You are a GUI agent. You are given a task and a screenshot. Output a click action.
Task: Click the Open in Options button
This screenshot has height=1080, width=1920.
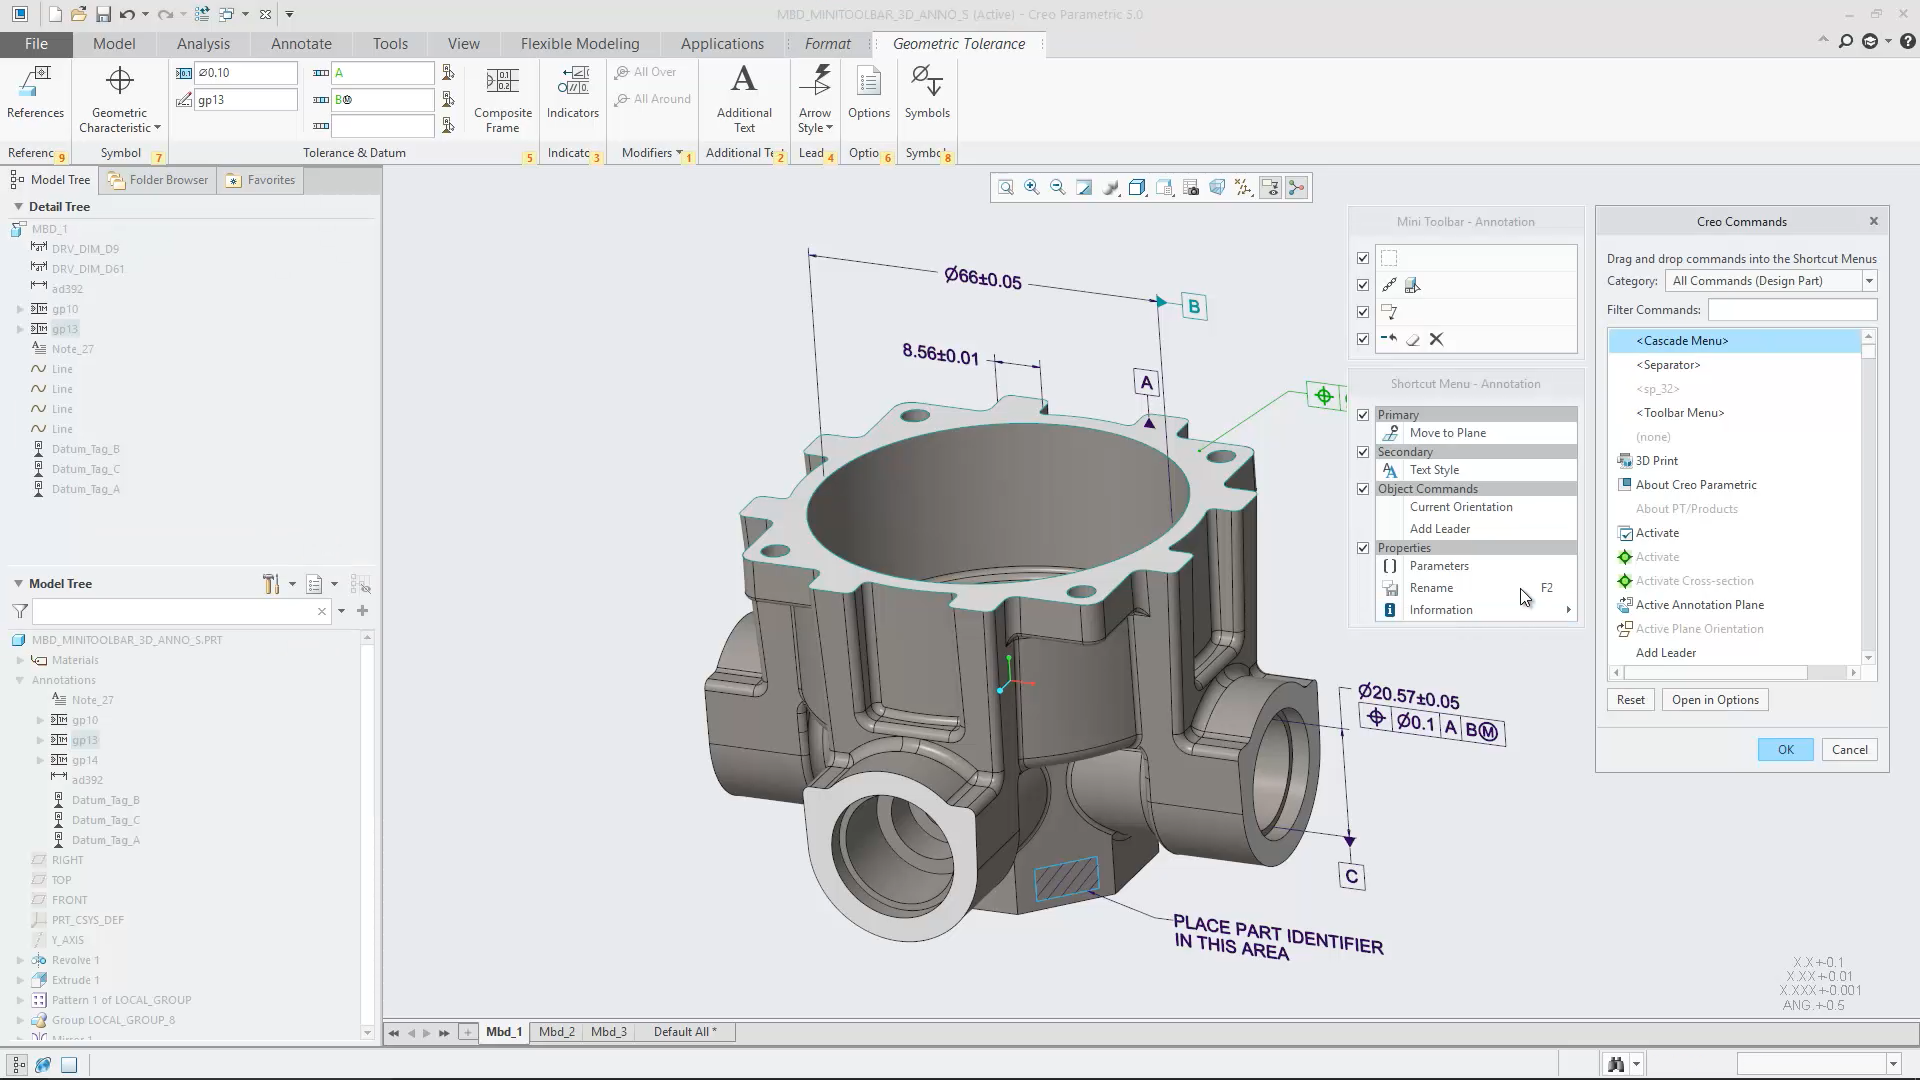pos(1715,700)
